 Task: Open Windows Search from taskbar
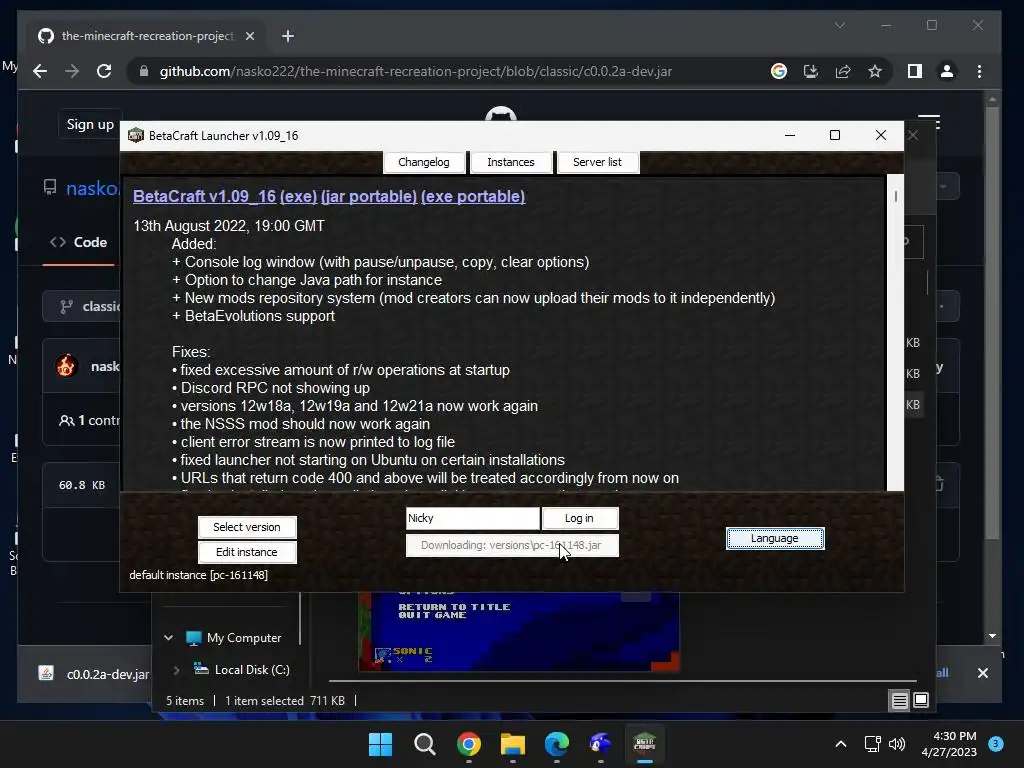click(x=424, y=744)
